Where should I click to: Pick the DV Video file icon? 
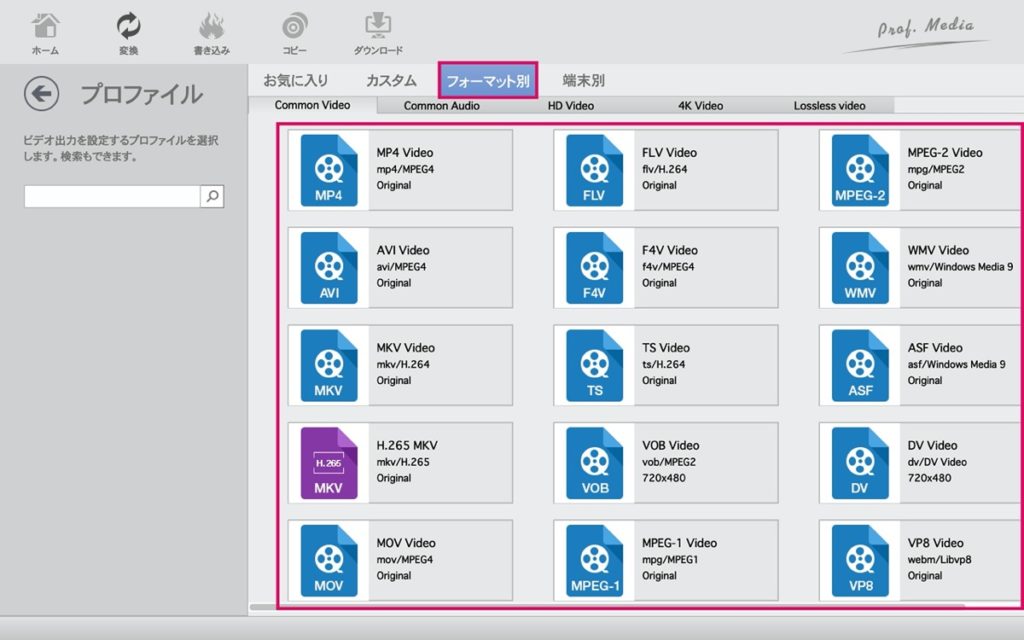coord(860,463)
